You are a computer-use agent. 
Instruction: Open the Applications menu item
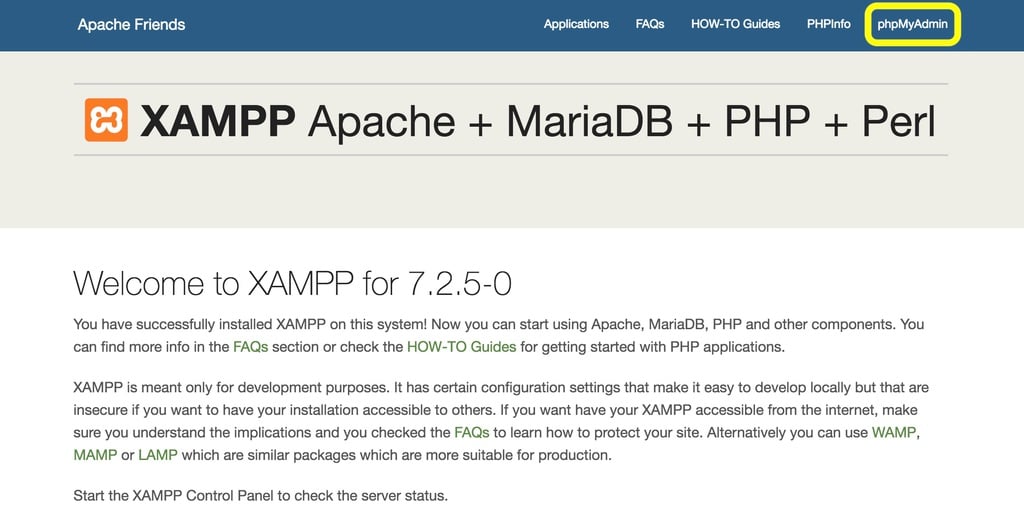tap(576, 24)
